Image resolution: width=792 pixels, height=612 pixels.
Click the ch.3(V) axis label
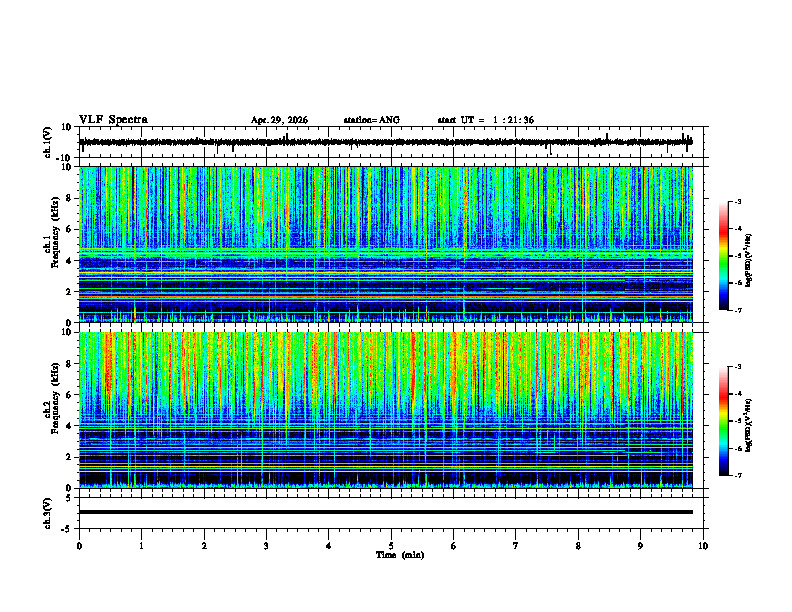tap(48, 513)
